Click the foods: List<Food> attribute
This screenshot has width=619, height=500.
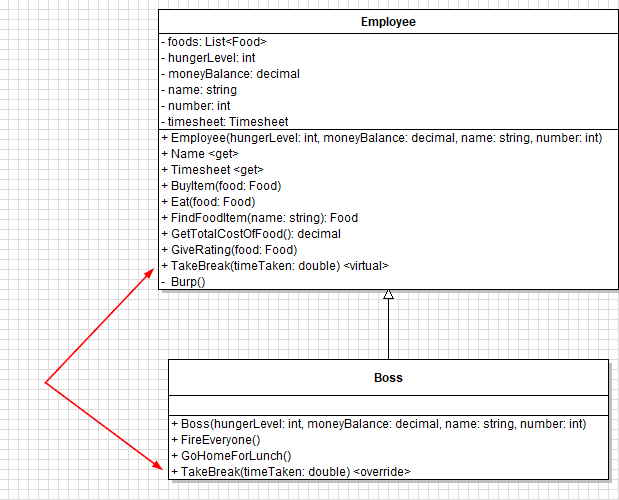(x=214, y=42)
